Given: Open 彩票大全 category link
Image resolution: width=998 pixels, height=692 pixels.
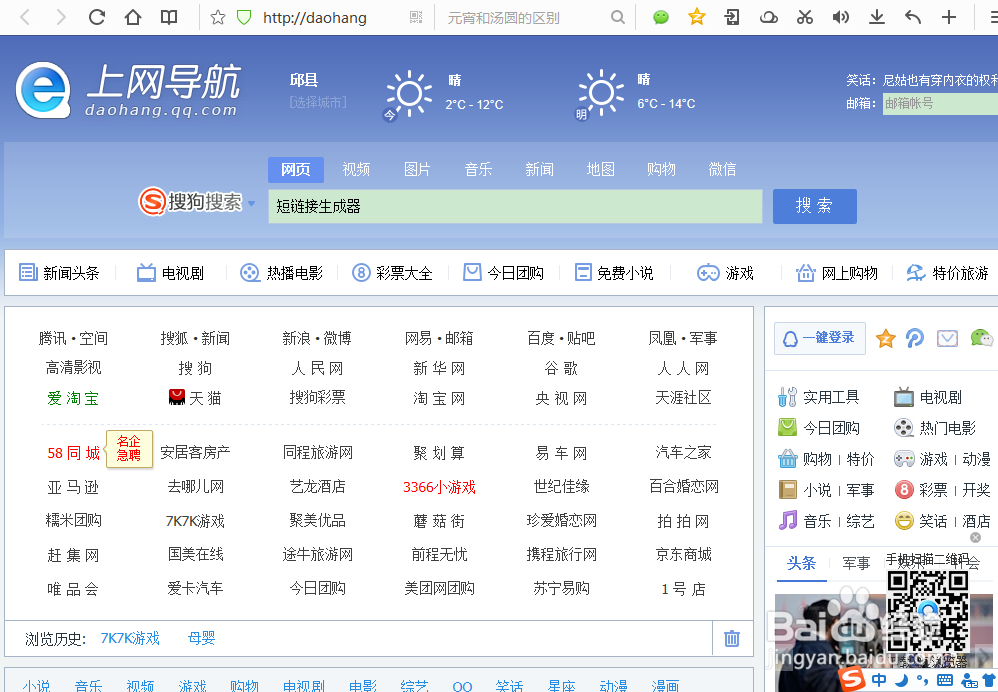Looking at the screenshot, I should pos(392,273).
